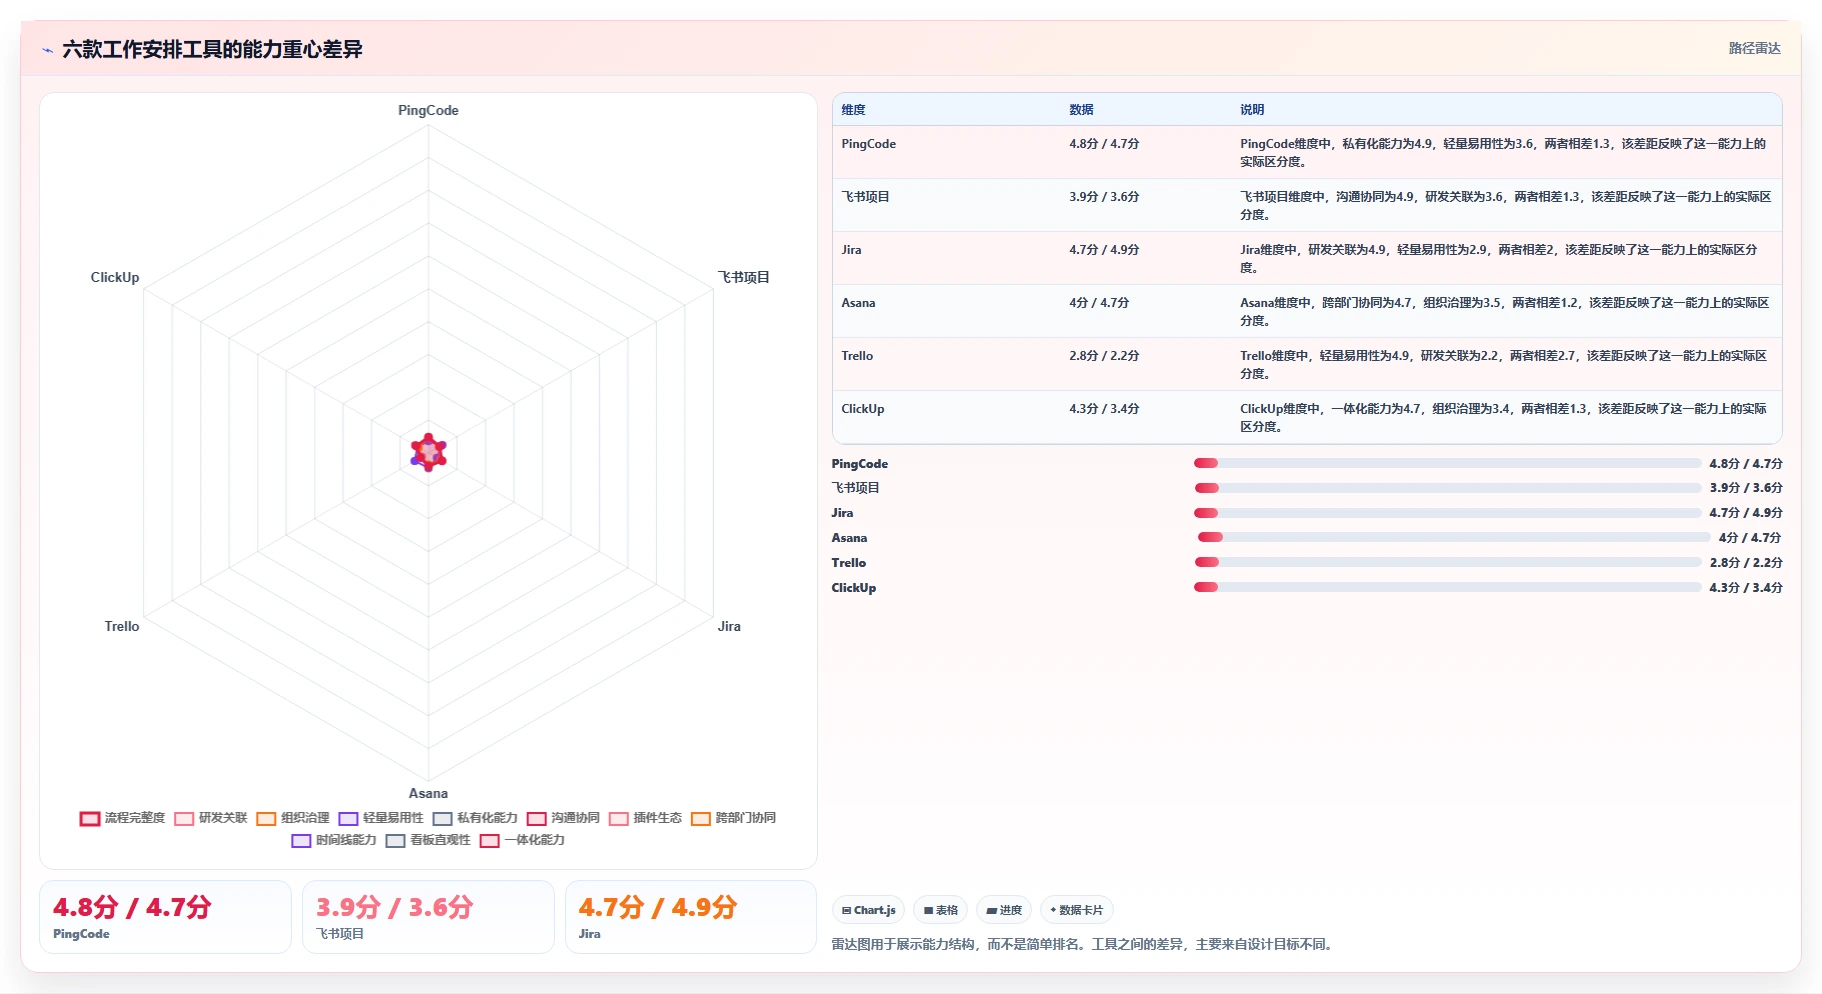Screen dimensions: 1822x994
Task: Click the Chart.js tag chip
Action: click(x=868, y=910)
